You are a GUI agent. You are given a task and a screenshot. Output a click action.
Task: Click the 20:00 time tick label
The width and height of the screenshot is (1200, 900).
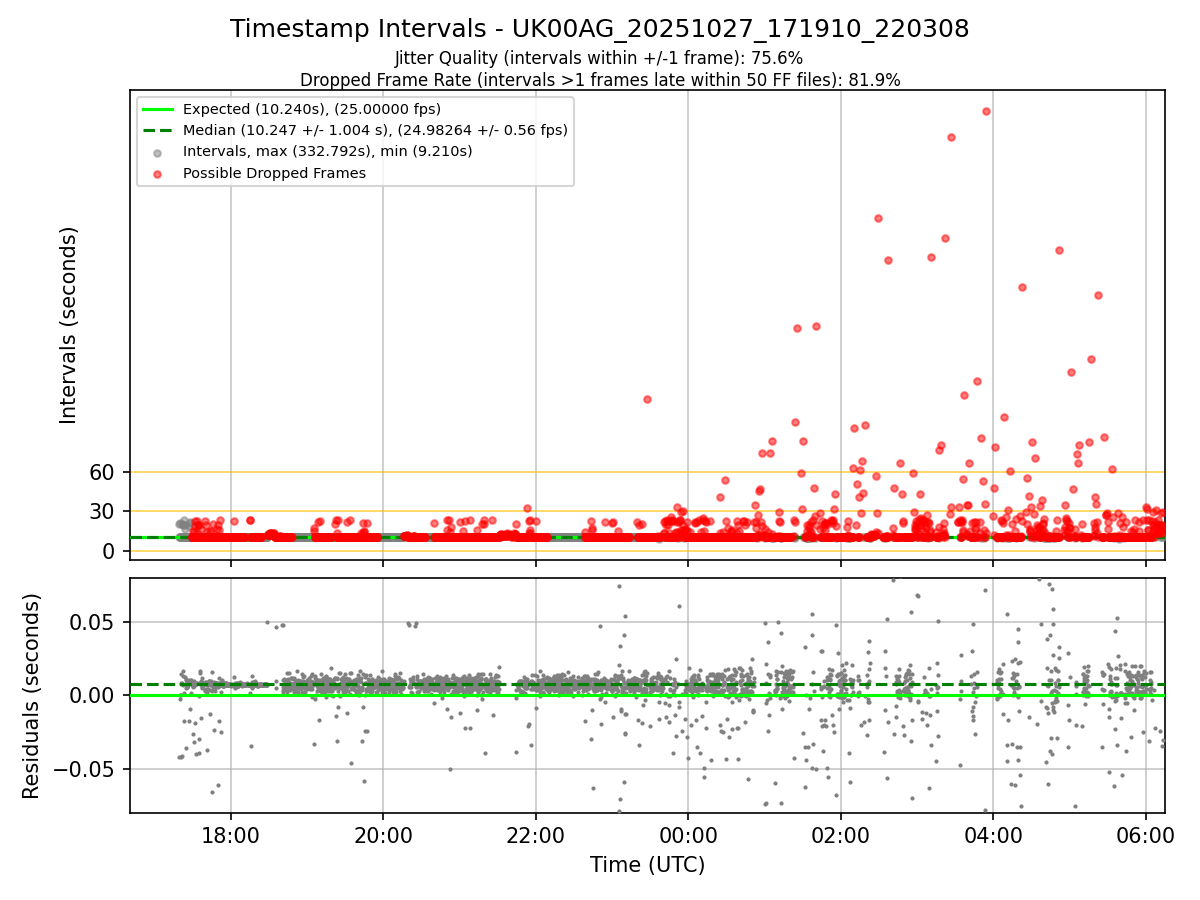point(383,834)
